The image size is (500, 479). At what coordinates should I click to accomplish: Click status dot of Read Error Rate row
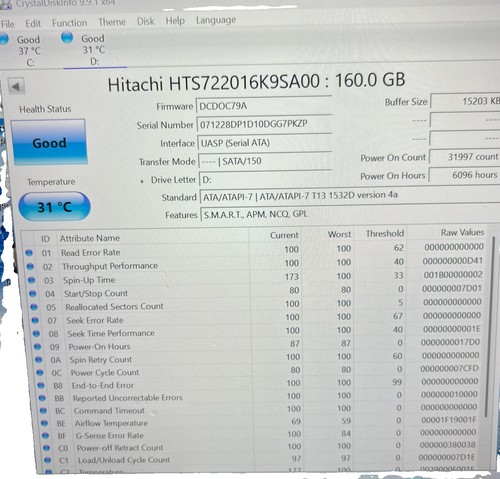[x=29, y=253]
